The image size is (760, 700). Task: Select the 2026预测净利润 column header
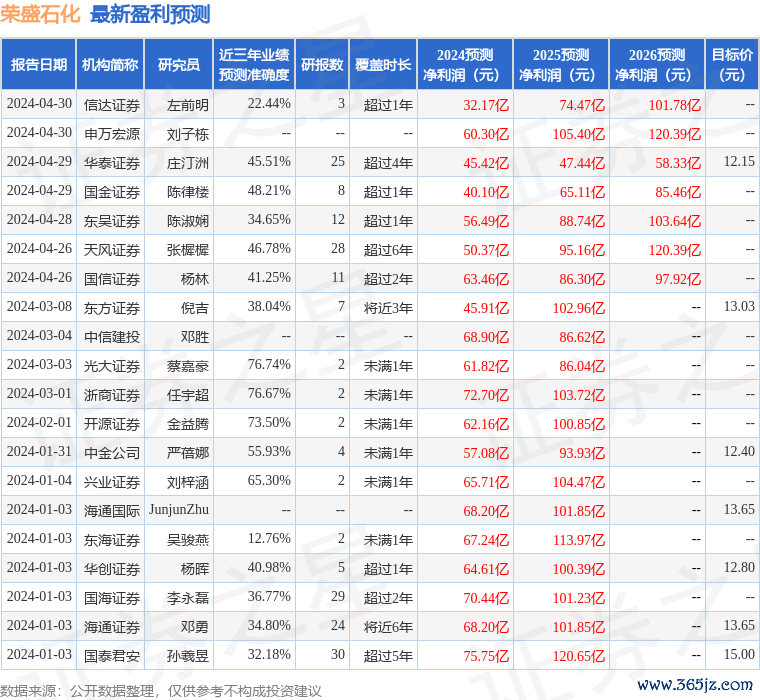657,64
